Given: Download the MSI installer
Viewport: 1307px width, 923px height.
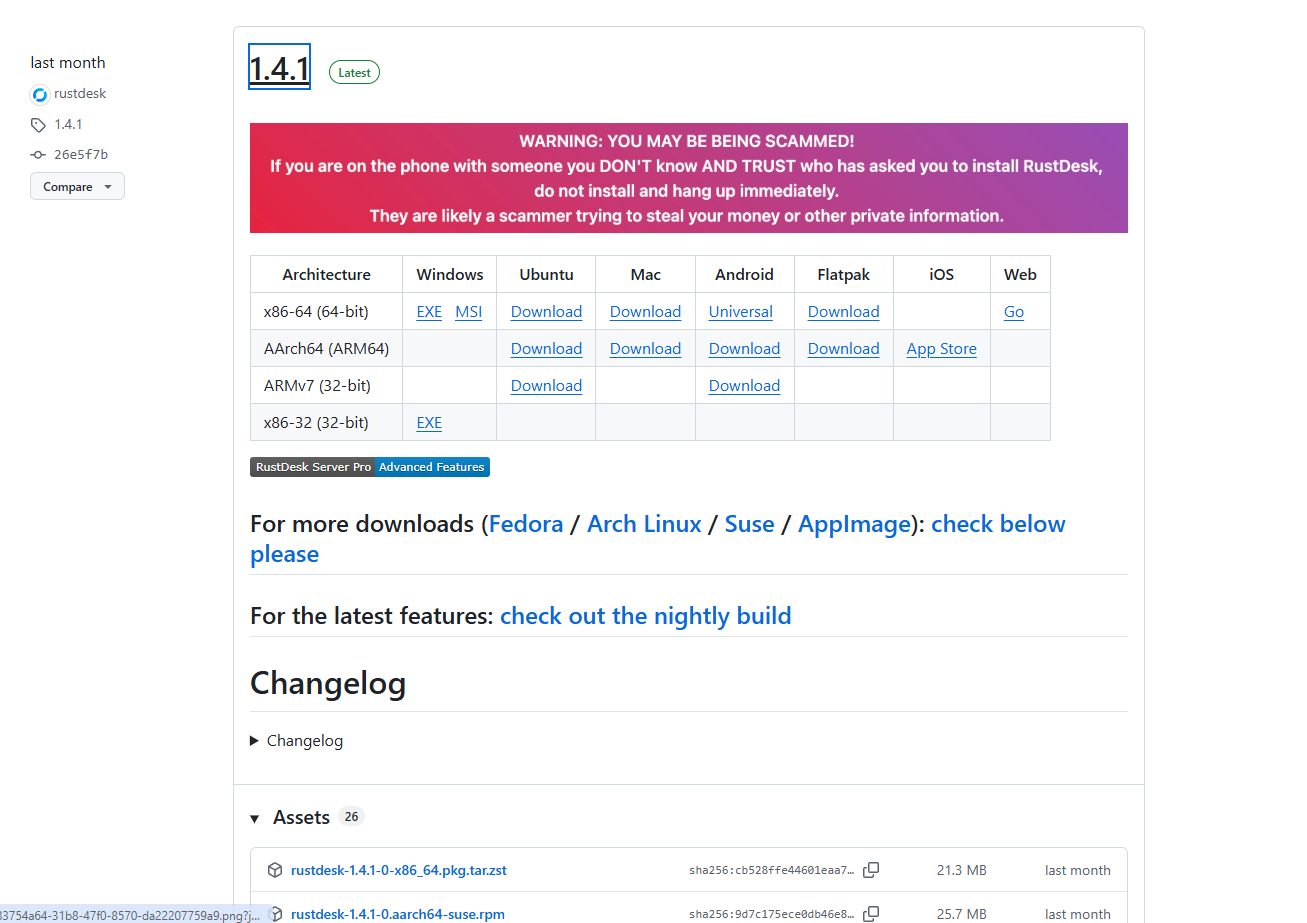Looking at the screenshot, I should (468, 311).
